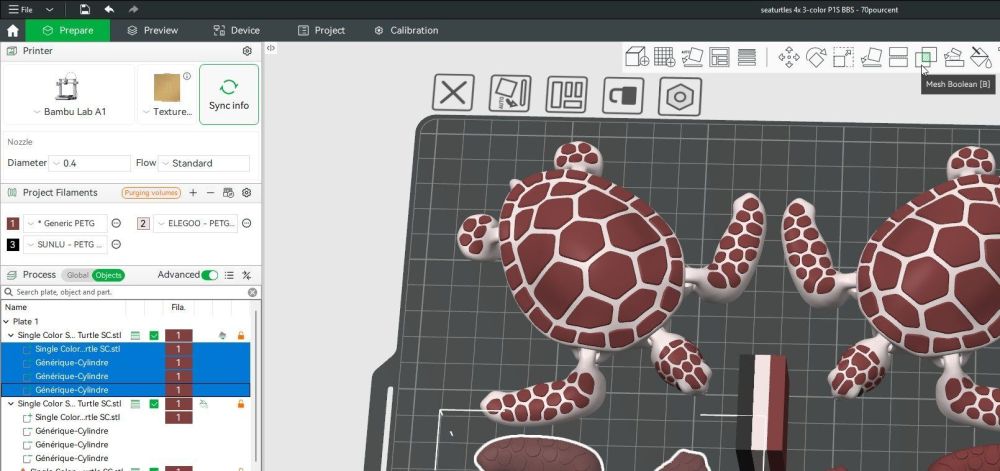This screenshot has height=471, width=1000.
Task: Switch to the Project tab
Action: (x=321, y=31)
